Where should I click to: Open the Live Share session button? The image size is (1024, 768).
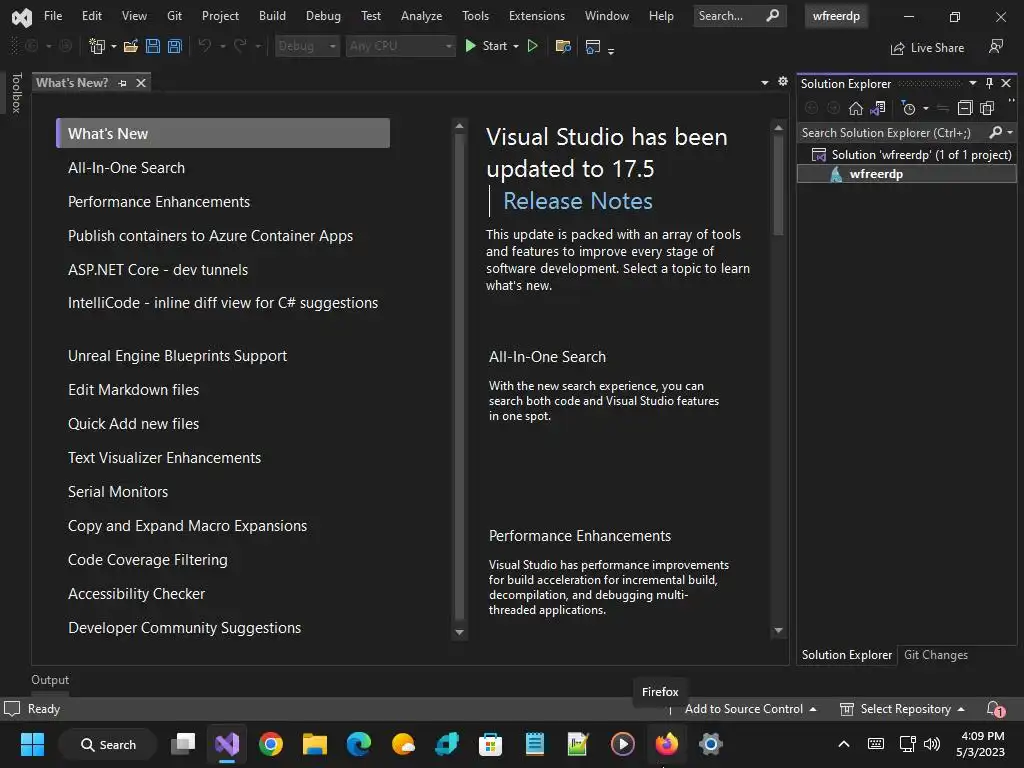click(927, 48)
